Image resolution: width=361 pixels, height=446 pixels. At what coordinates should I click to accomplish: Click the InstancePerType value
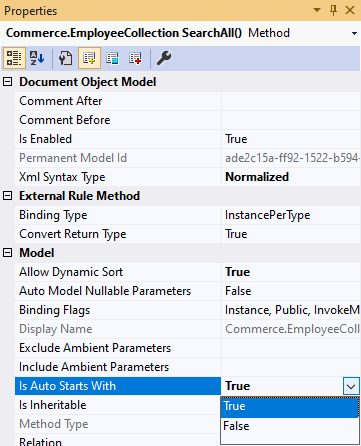pos(291,215)
